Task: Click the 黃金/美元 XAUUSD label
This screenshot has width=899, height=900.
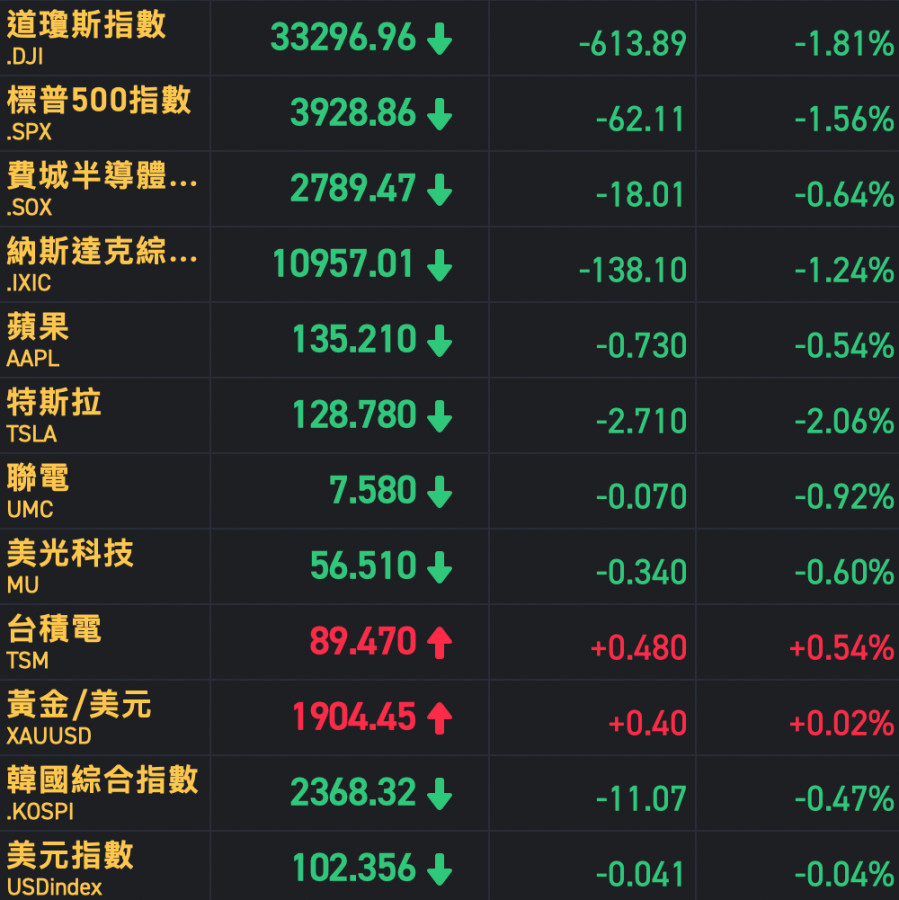Action: (x=79, y=717)
